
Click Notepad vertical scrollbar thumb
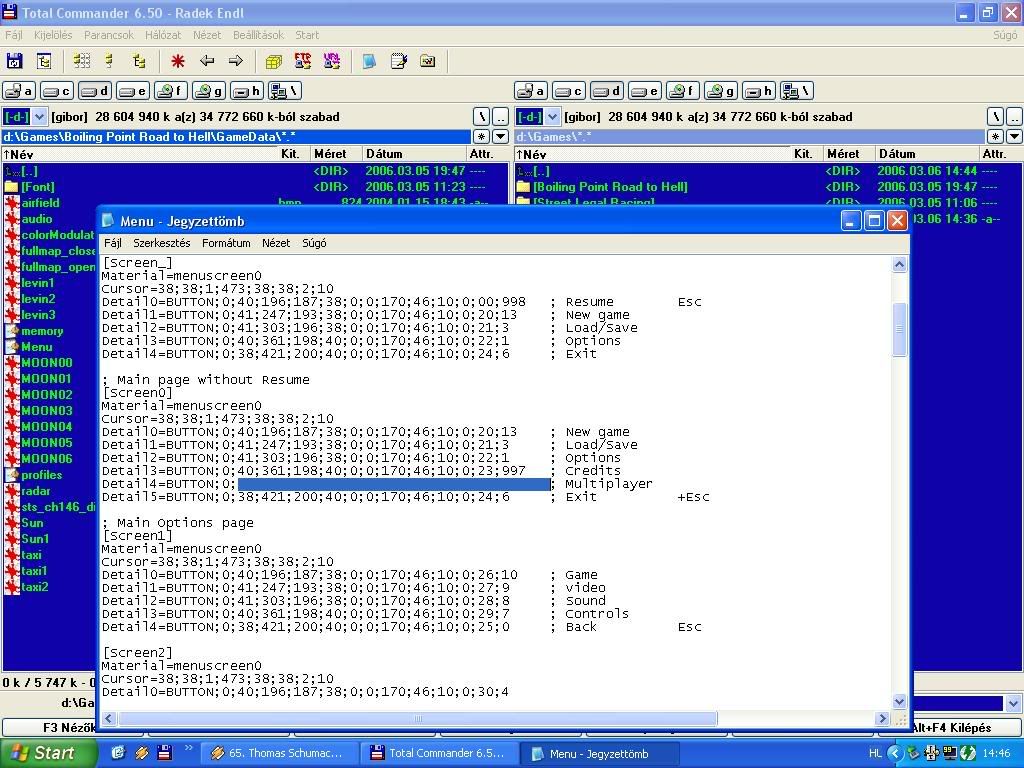(898, 328)
